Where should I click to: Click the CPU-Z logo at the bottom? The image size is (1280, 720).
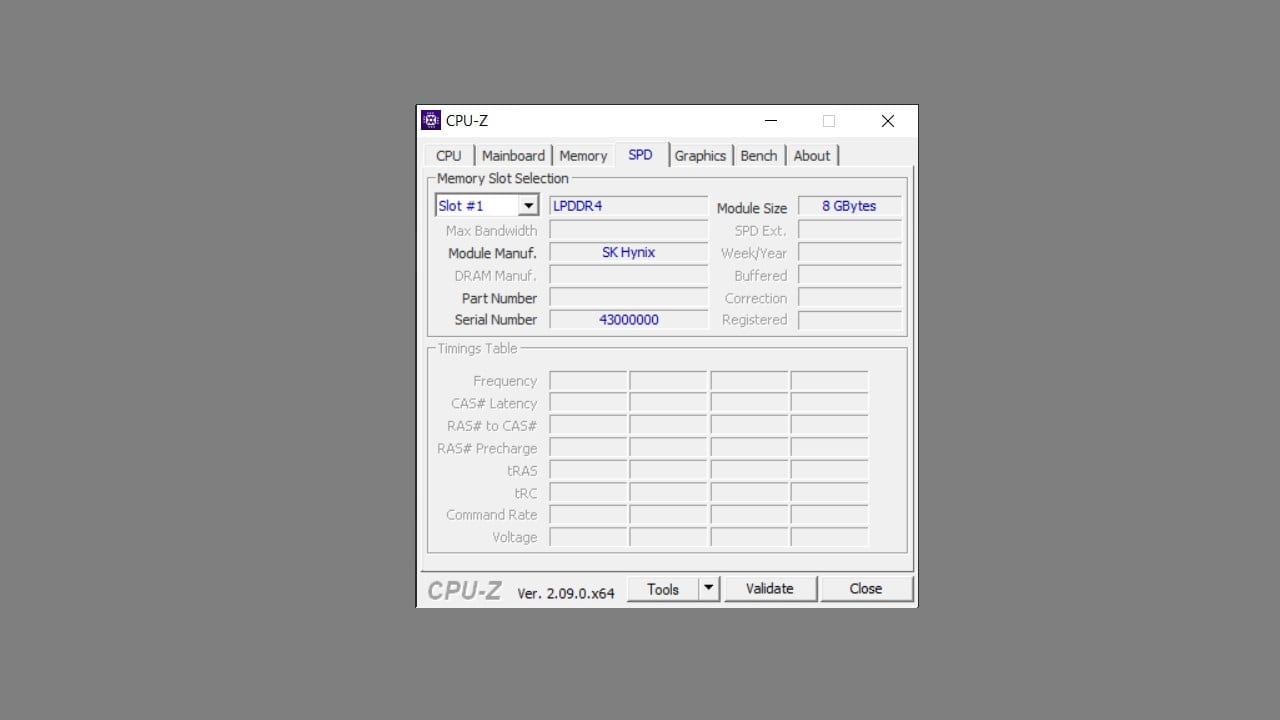pos(463,589)
